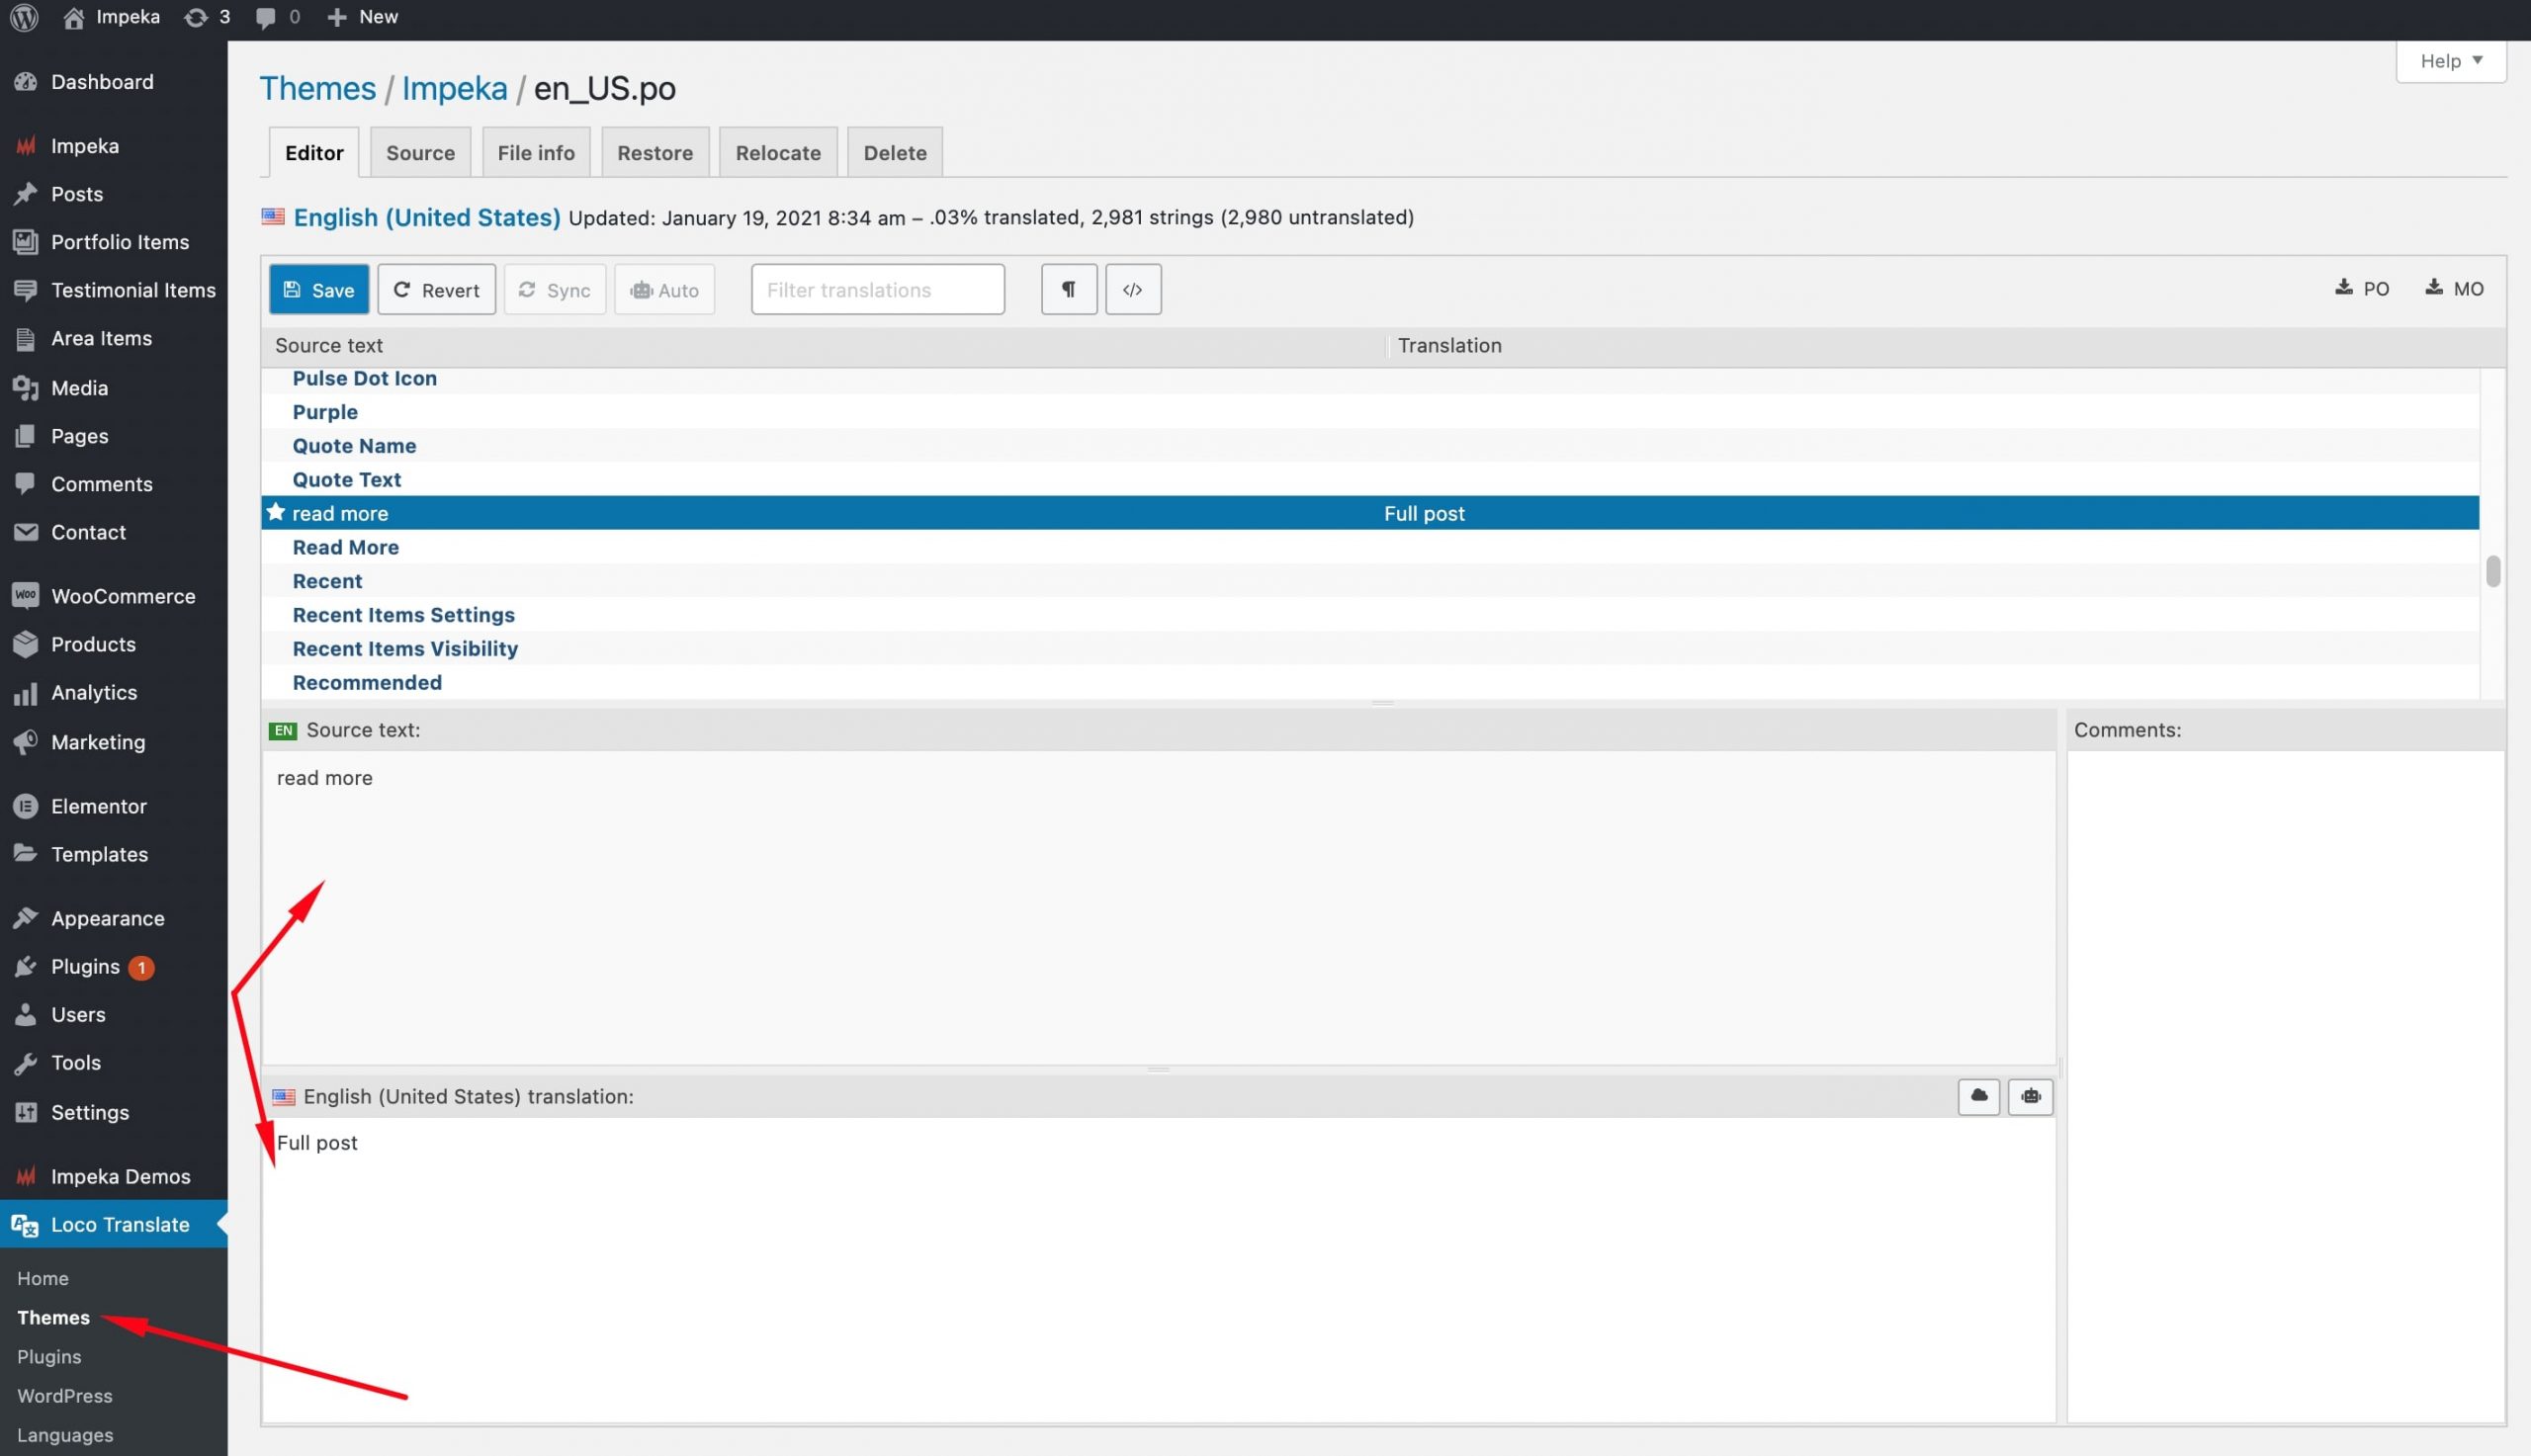Expand the Help dropdown
Screen dimensions: 2531x1456
point(2449,61)
